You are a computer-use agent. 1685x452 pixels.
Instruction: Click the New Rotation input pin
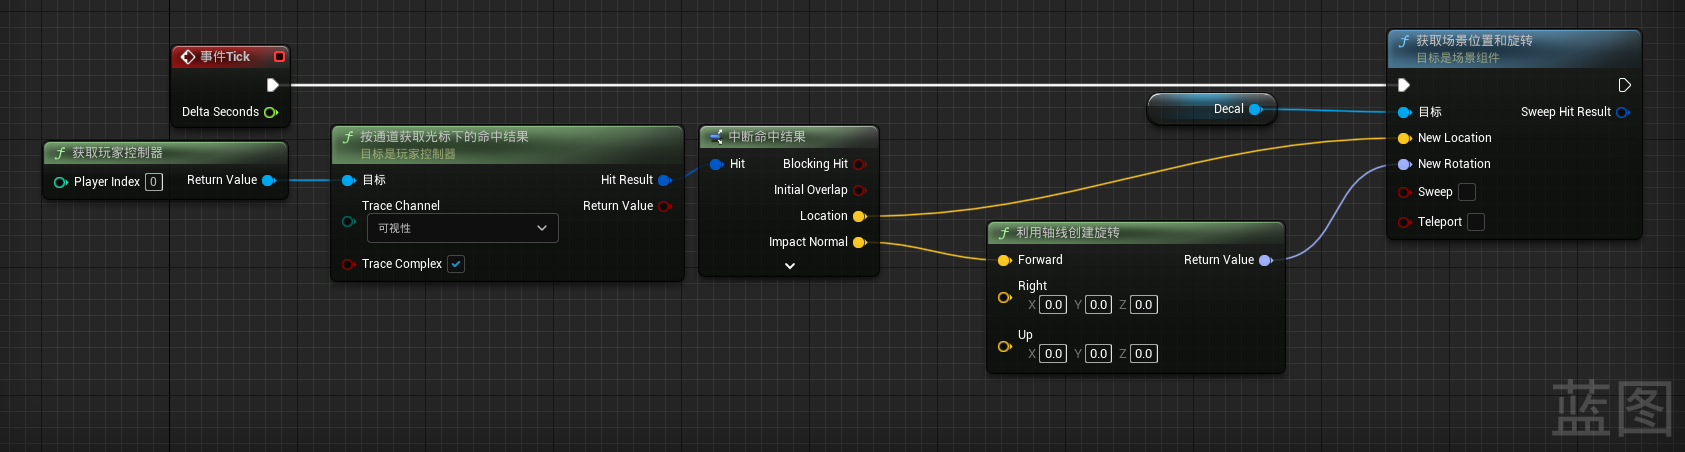(1404, 164)
